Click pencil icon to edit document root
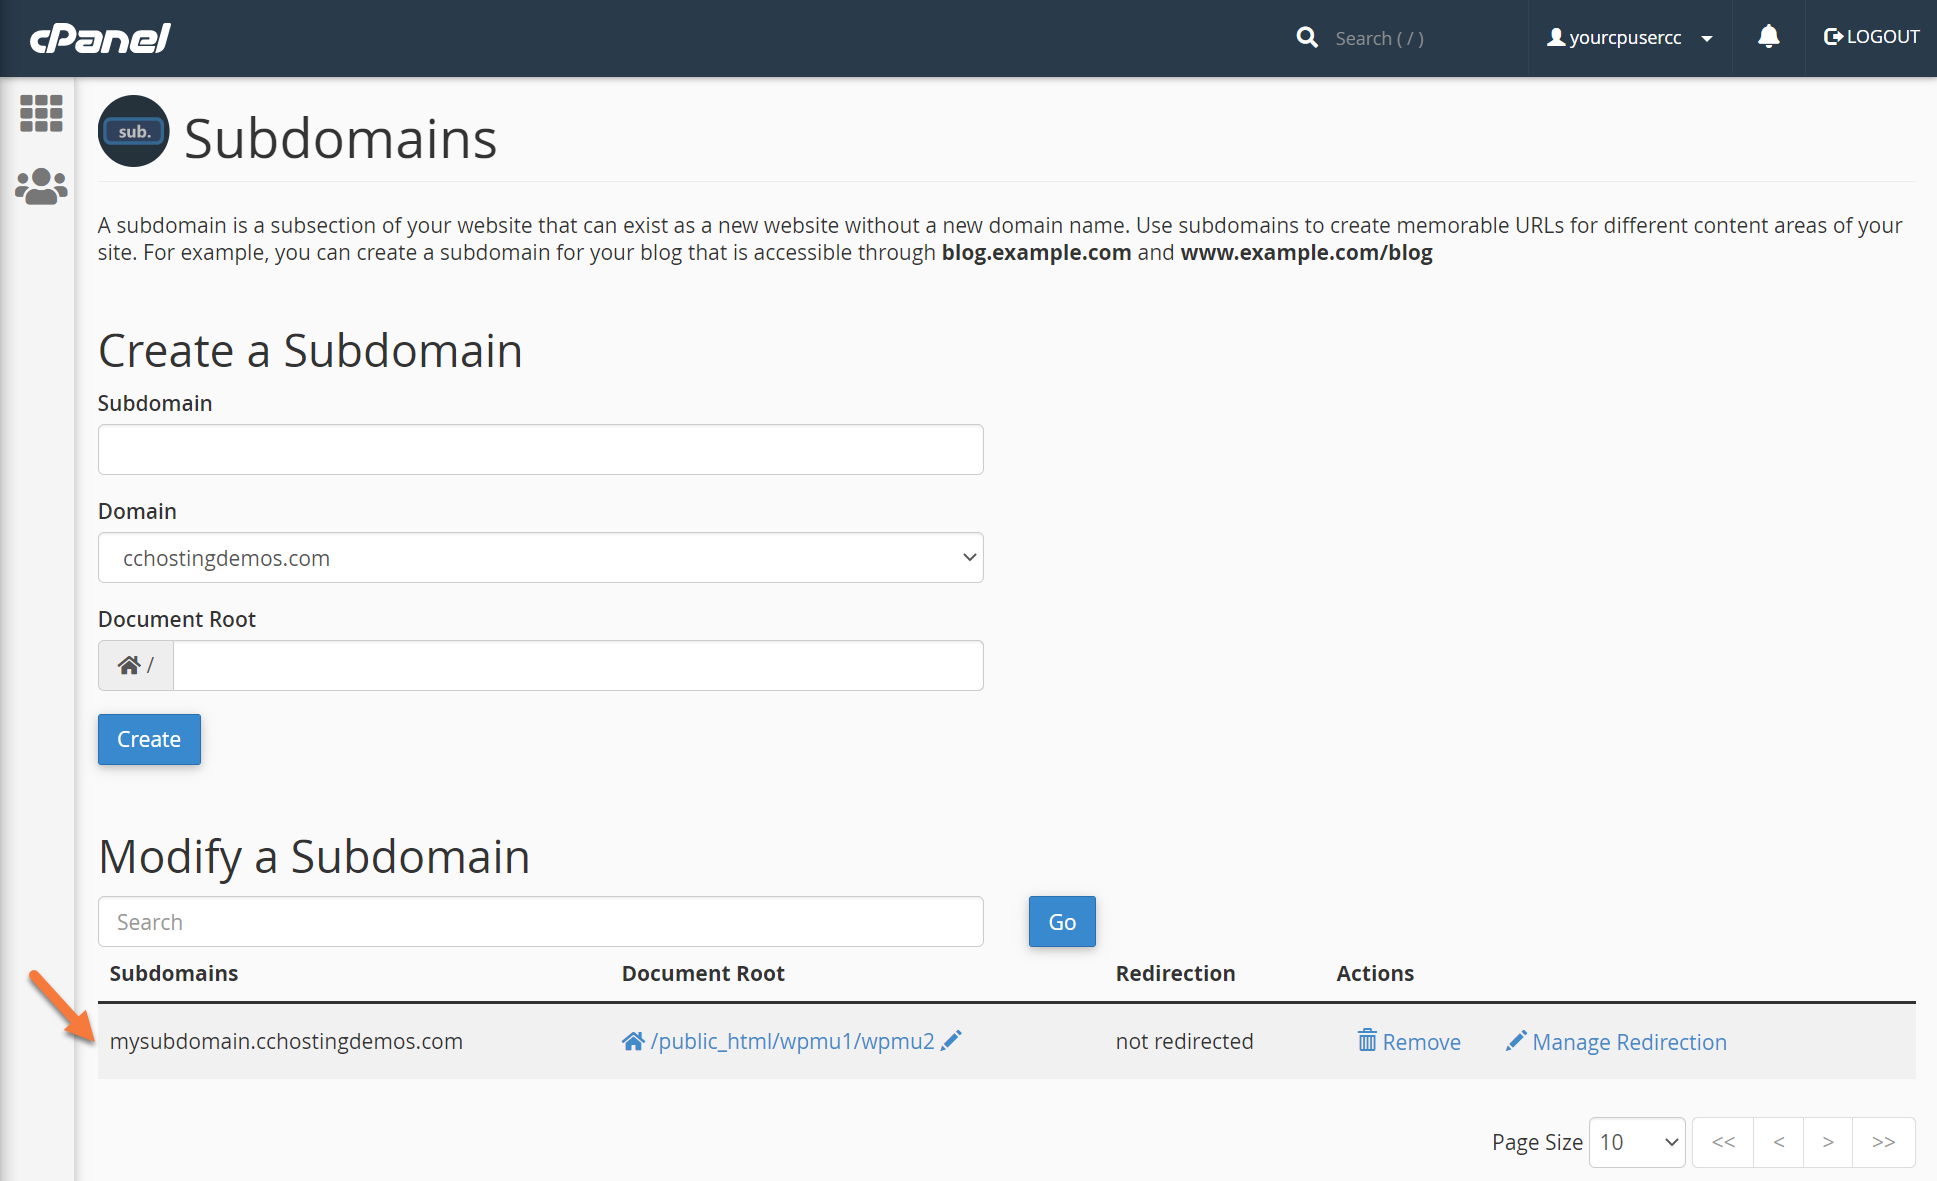Viewport: 1937px width, 1181px height. point(951,1040)
